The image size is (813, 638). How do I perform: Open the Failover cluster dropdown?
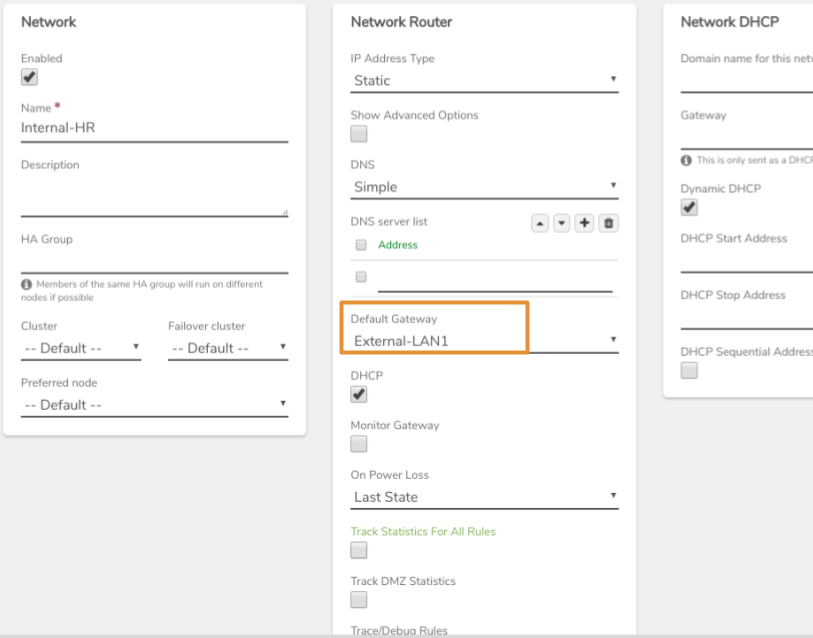(228, 349)
